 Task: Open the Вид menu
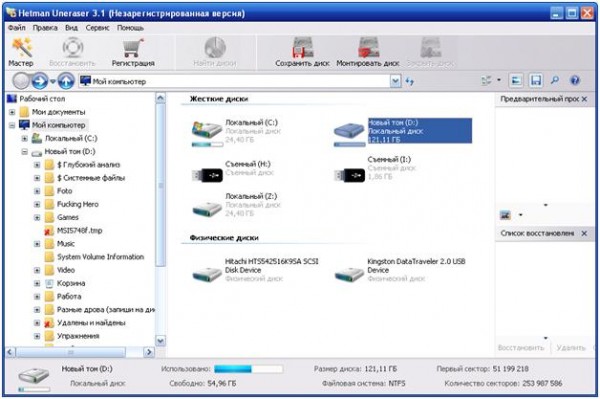71,28
